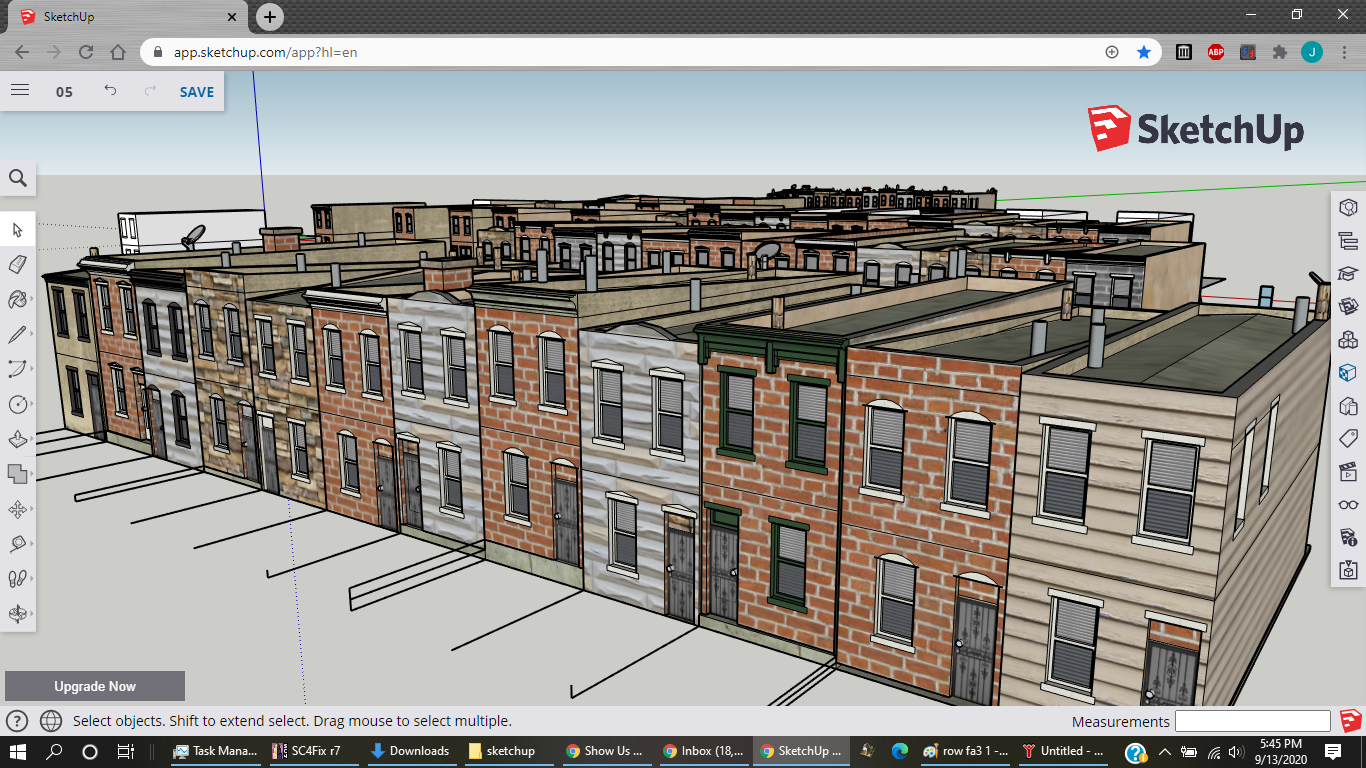Select the Eraser tool in left toolbar

click(18, 264)
